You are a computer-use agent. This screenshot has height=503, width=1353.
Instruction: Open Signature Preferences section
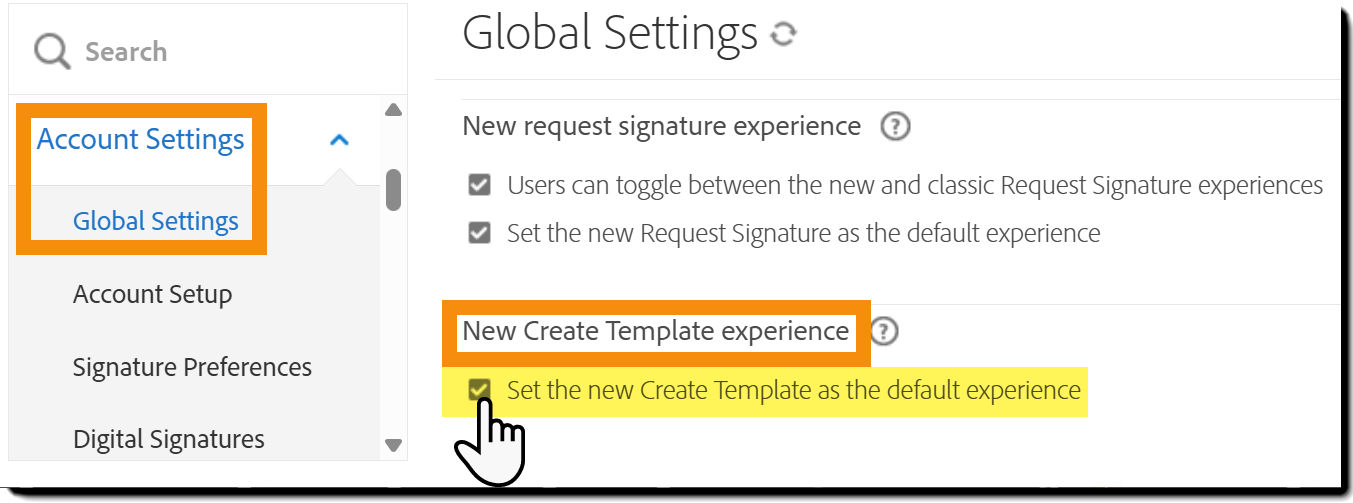pos(192,367)
